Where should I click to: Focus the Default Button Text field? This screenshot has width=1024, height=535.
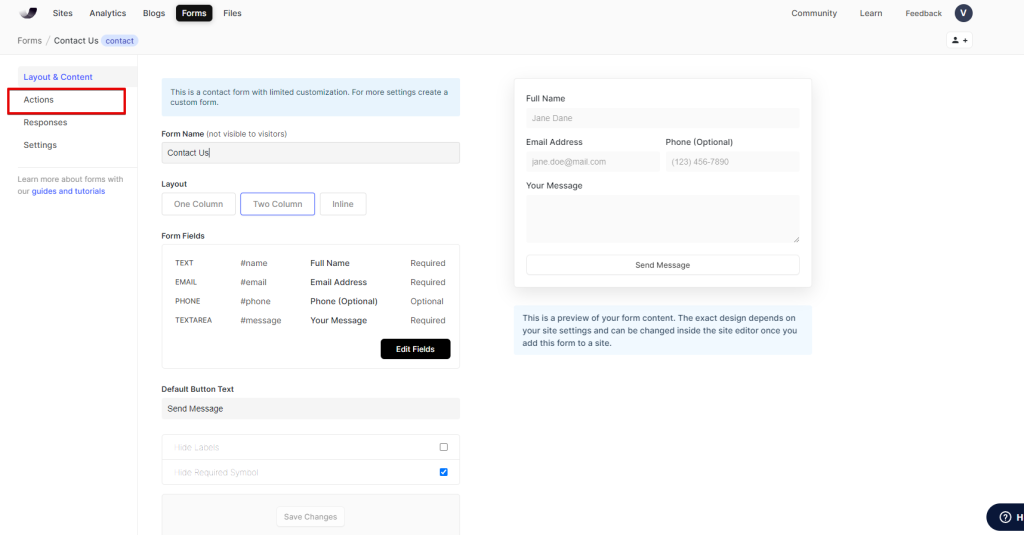pos(310,409)
